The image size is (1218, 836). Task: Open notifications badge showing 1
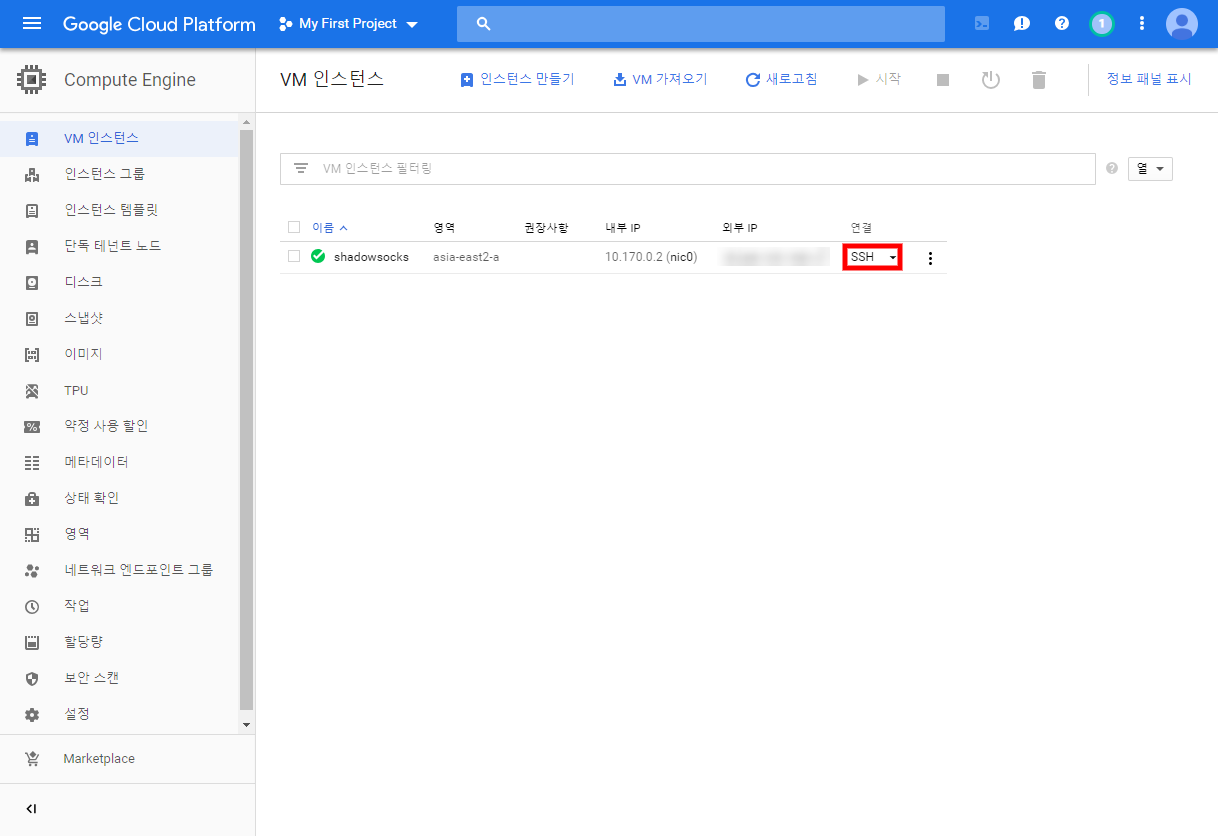tap(1102, 23)
